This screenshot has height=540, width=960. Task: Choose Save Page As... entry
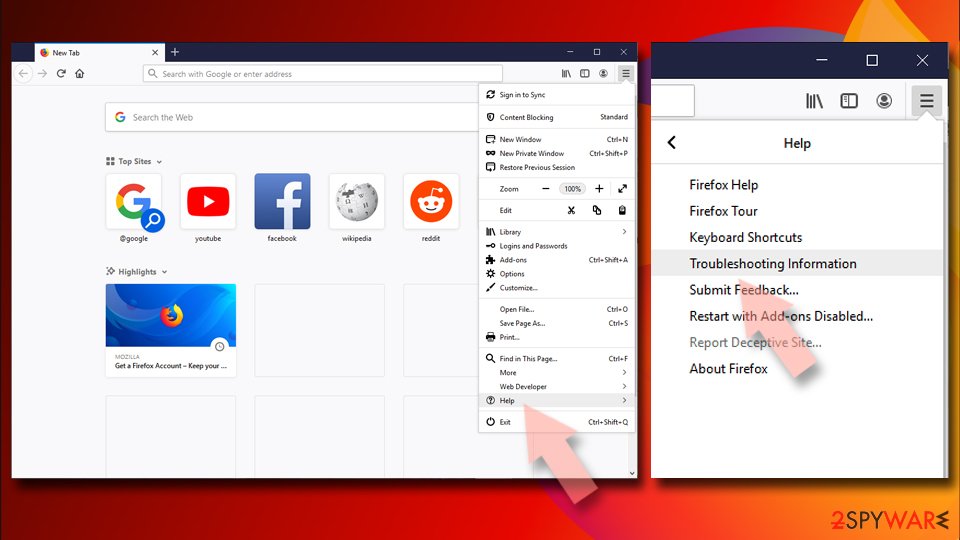pyautogui.click(x=557, y=323)
